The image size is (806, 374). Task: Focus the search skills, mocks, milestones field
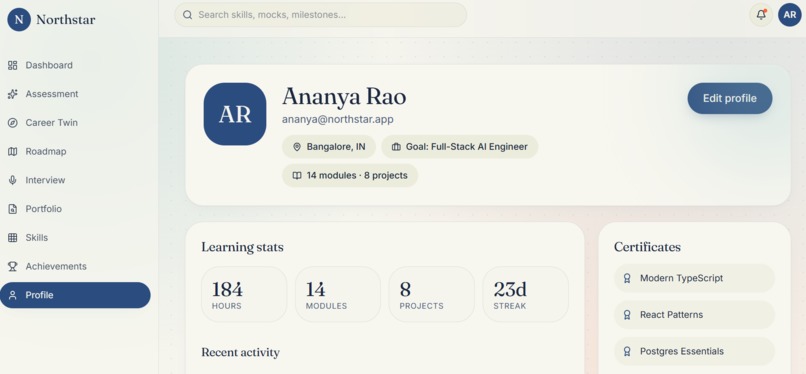321,15
